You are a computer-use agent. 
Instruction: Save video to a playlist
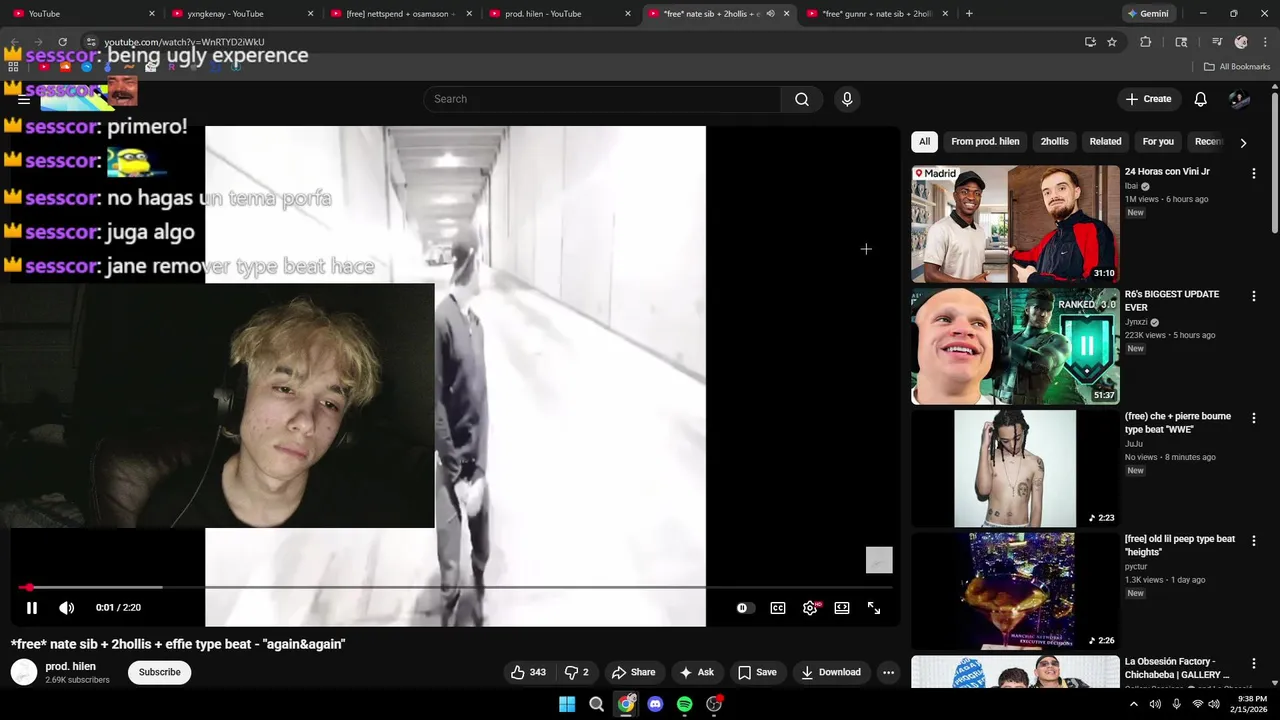[x=757, y=672]
